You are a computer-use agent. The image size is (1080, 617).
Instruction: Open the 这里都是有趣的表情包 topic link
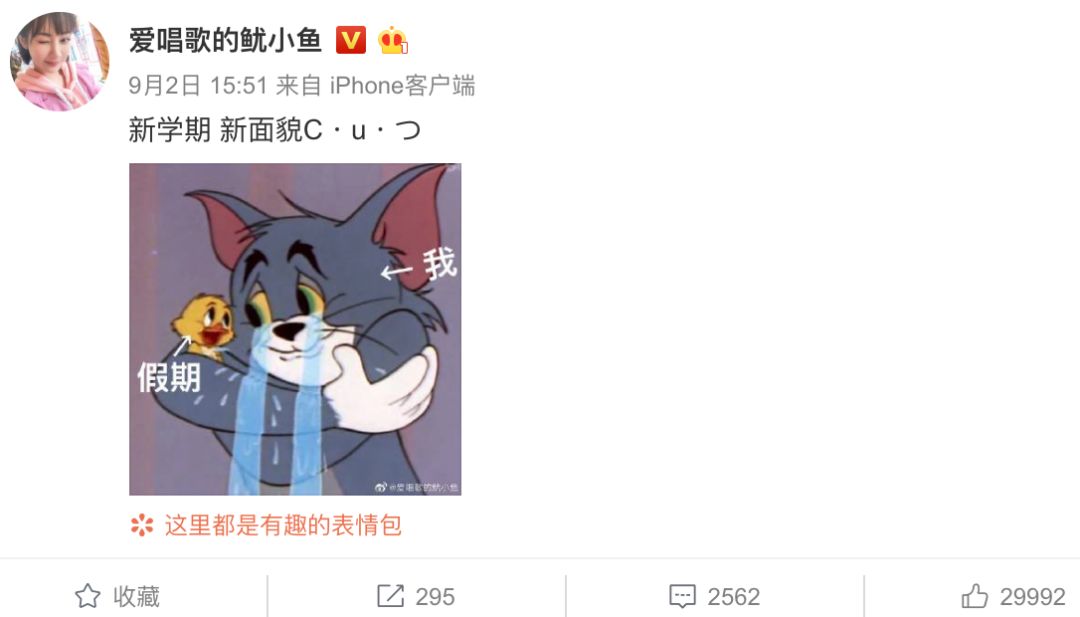pos(283,525)
